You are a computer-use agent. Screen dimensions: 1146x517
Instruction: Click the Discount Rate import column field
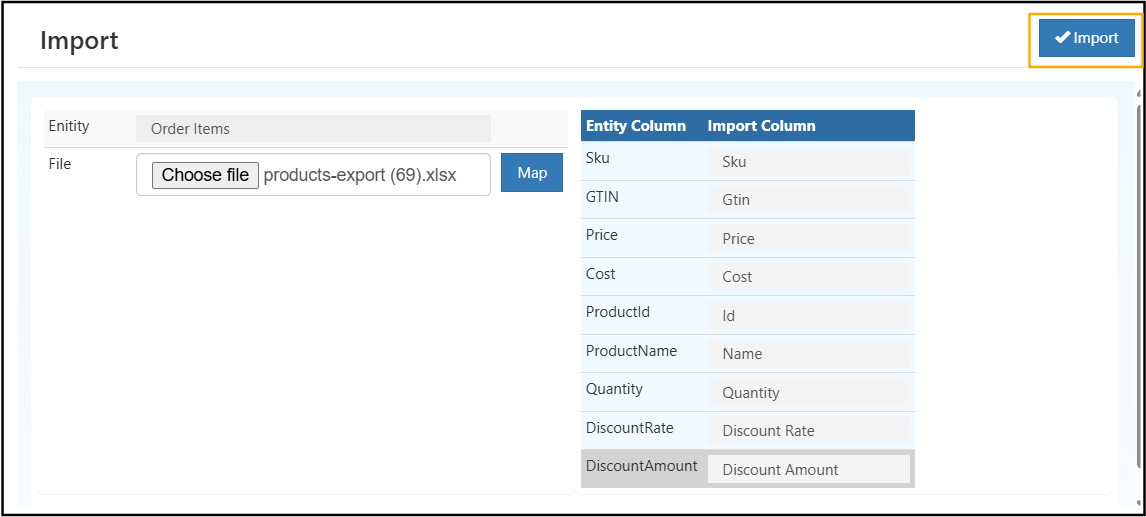pyautogui.click(x=808, y=431)
